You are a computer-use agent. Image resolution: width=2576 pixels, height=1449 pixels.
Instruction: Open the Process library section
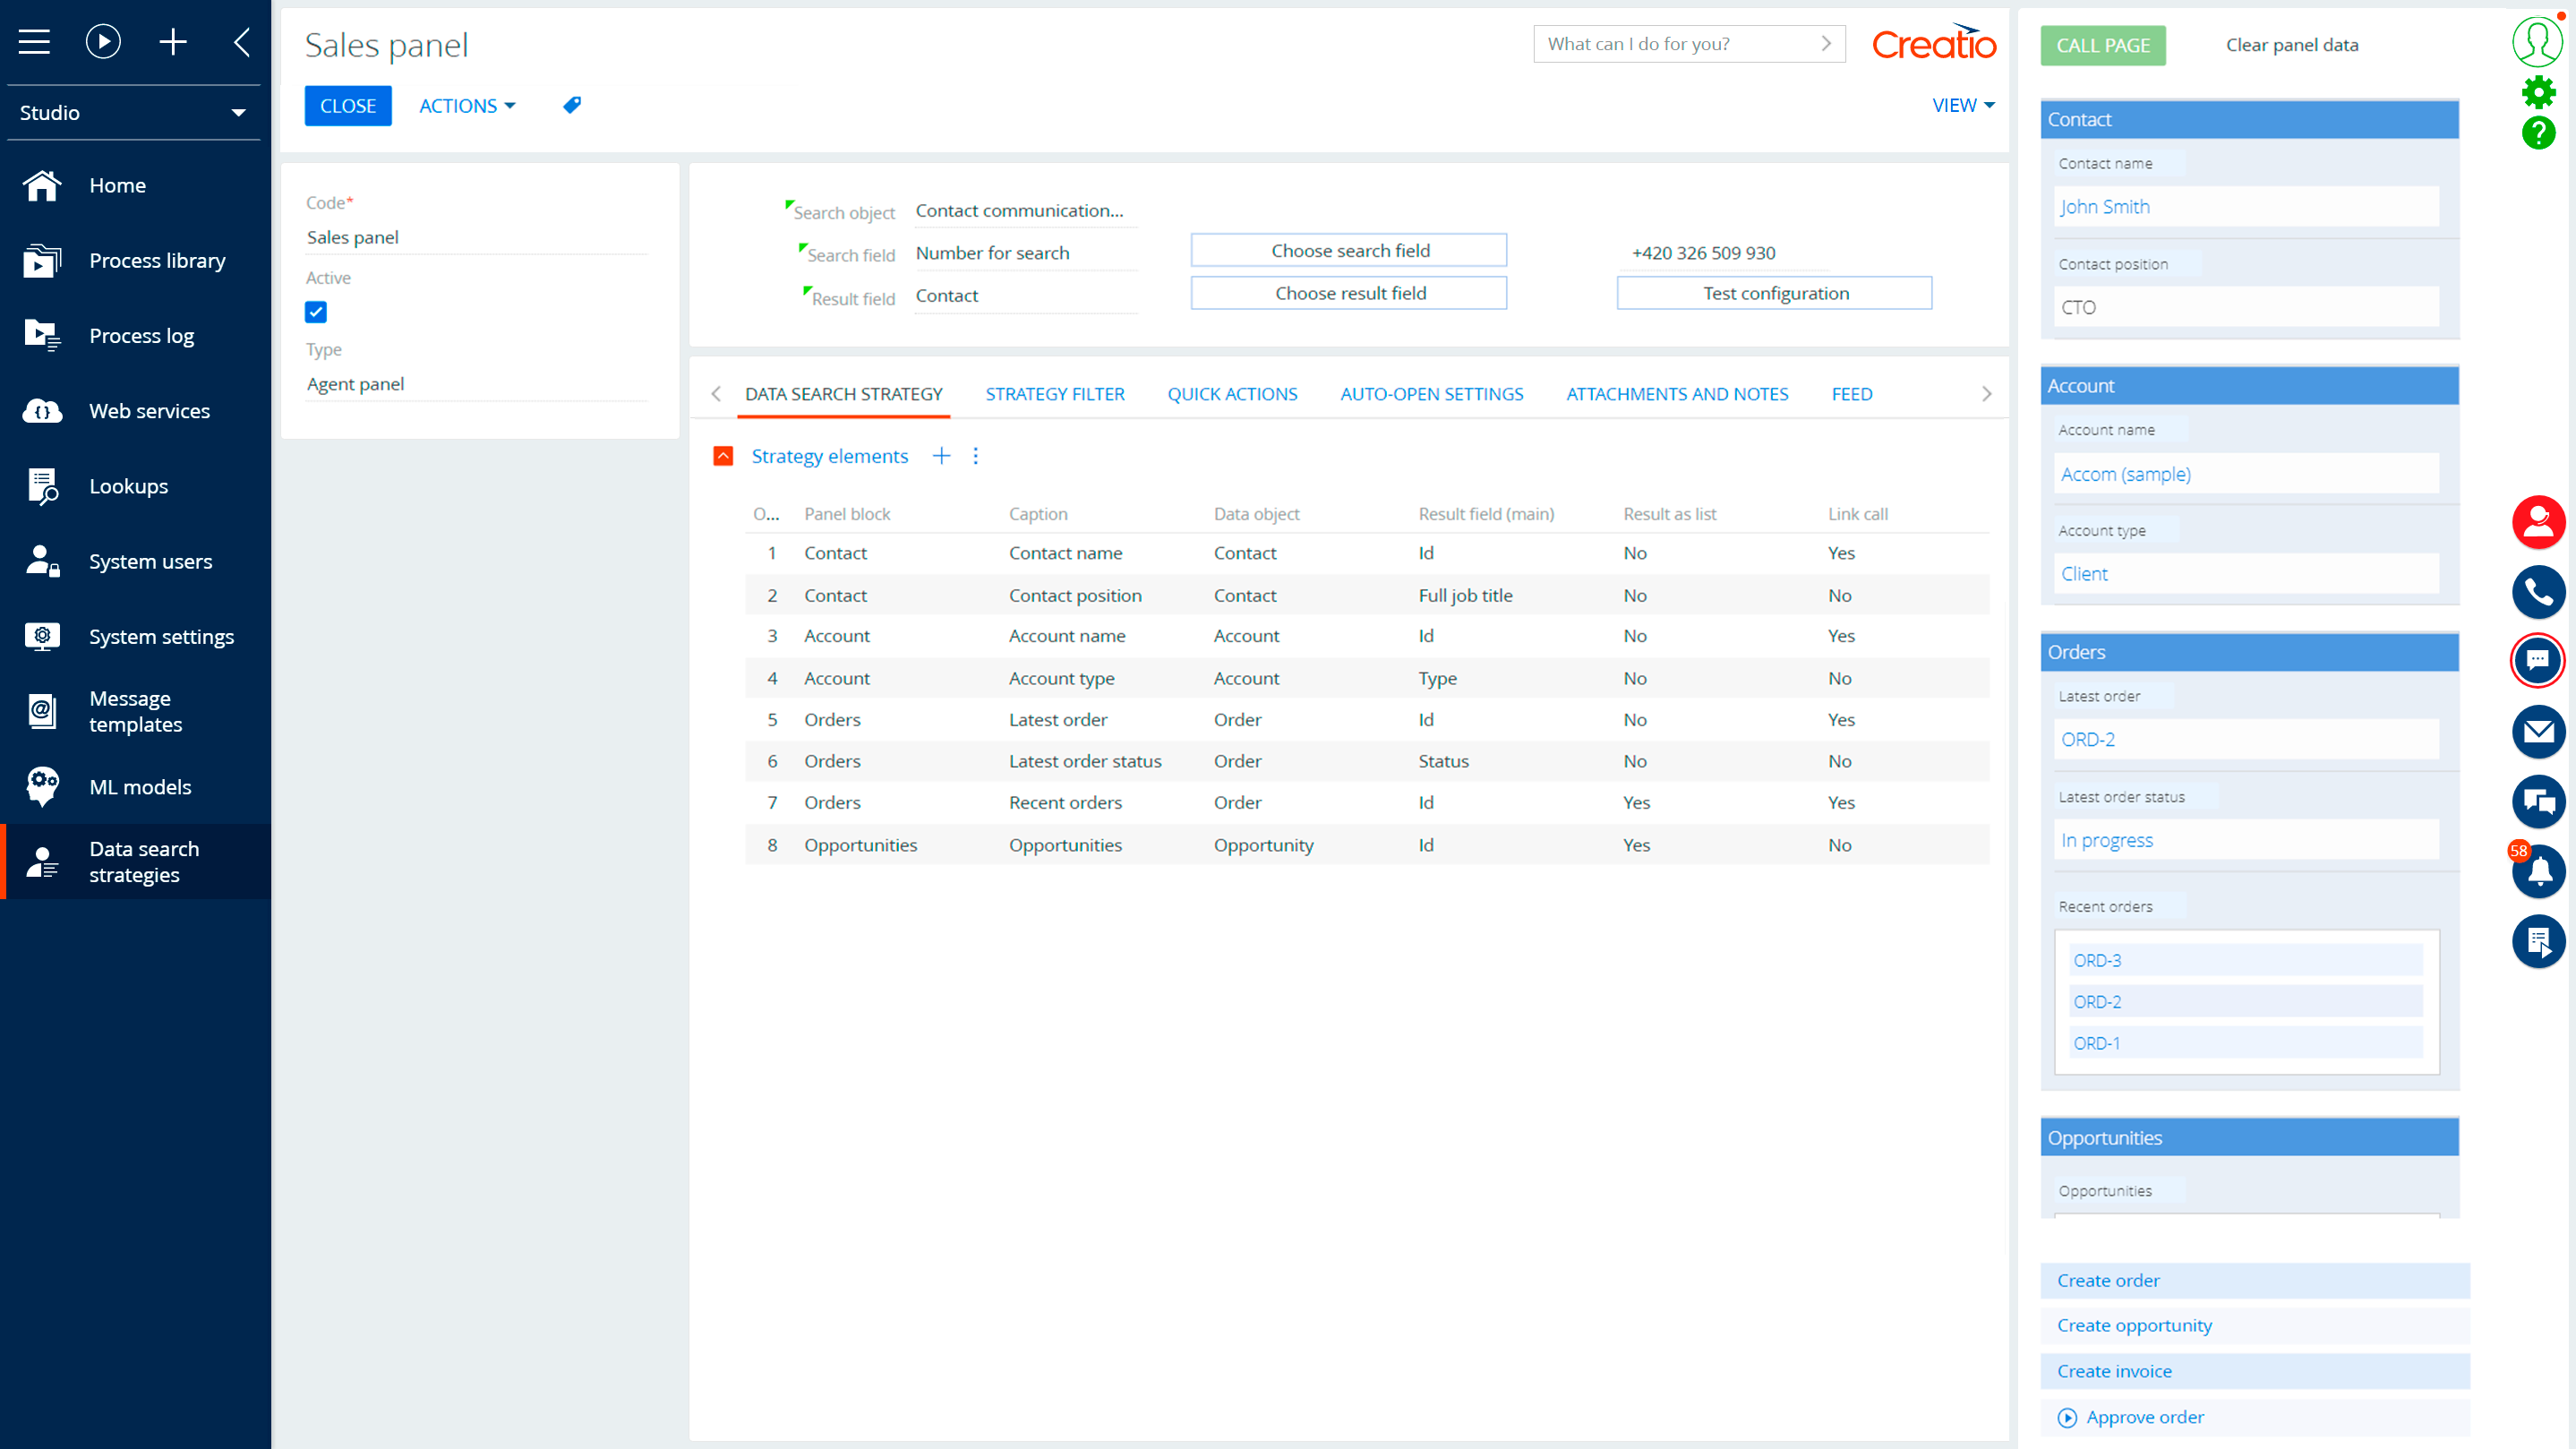point(157,260)
